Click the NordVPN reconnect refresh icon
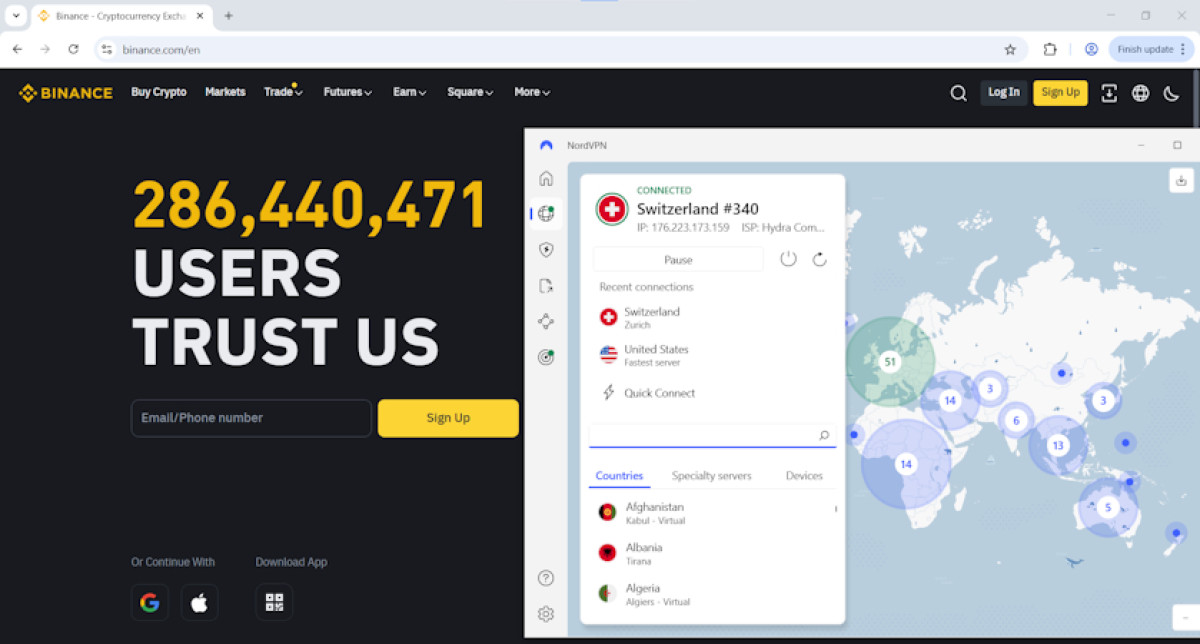 tap(820, 259)
